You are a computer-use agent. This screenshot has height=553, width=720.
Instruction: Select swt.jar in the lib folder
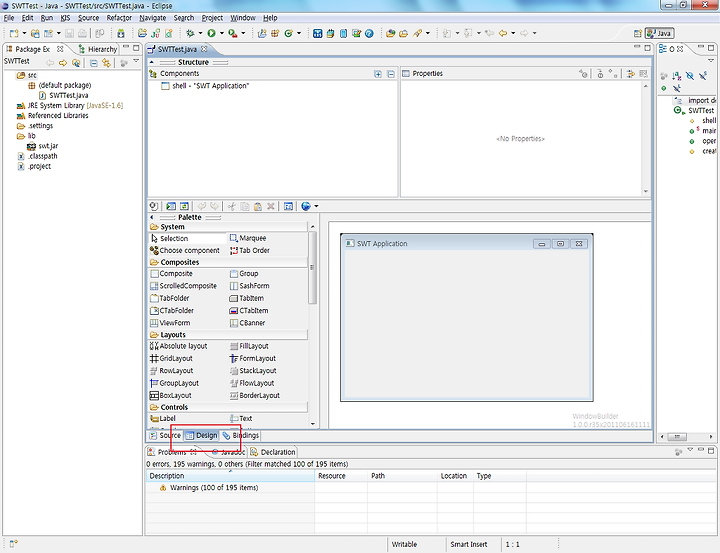click(x=43, y=146)
